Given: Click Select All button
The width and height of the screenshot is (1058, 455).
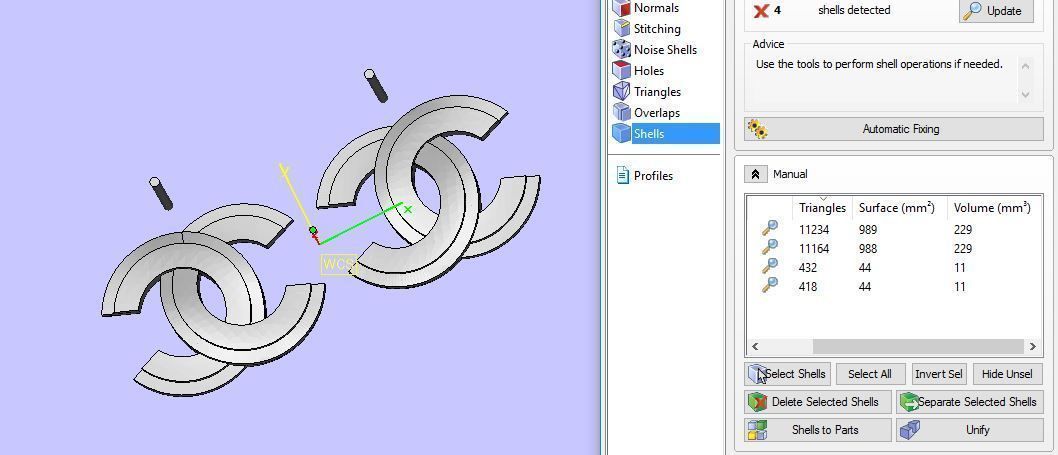Looking at the screenshot, I should point(869,374).
